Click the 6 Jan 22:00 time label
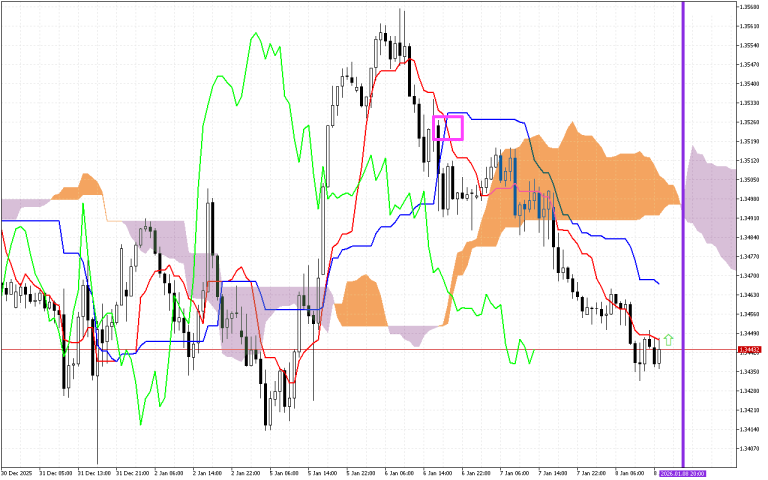 (476, 473)
